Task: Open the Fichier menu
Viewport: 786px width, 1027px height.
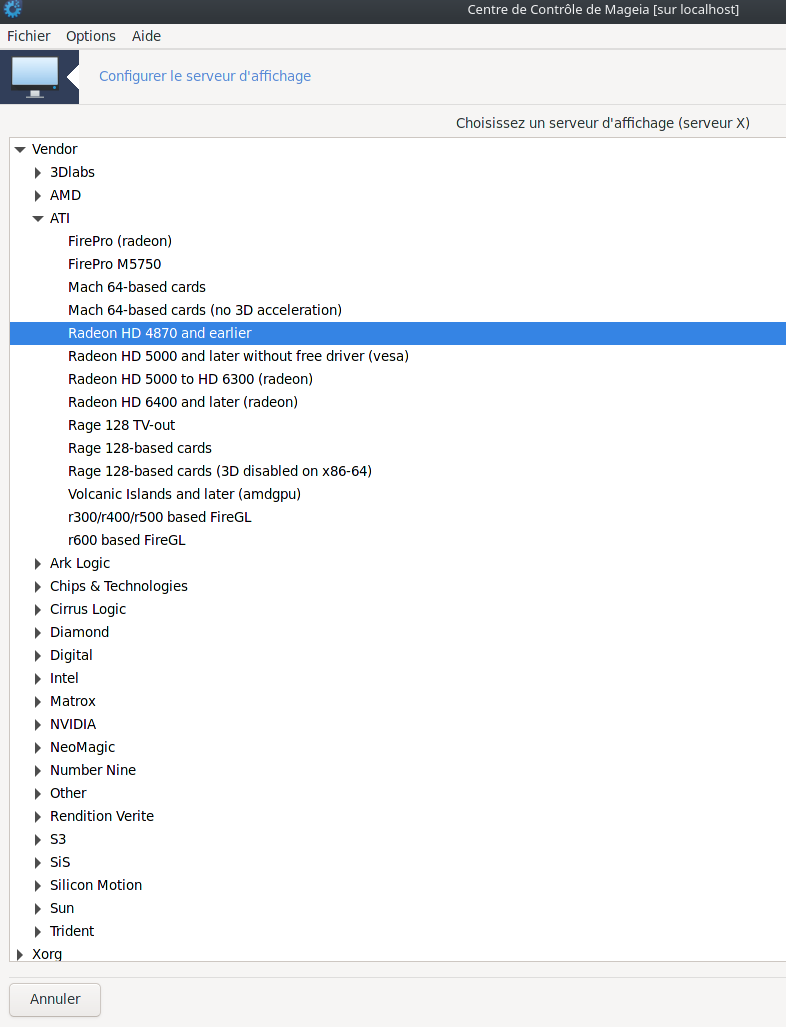Action: (28, 36)
